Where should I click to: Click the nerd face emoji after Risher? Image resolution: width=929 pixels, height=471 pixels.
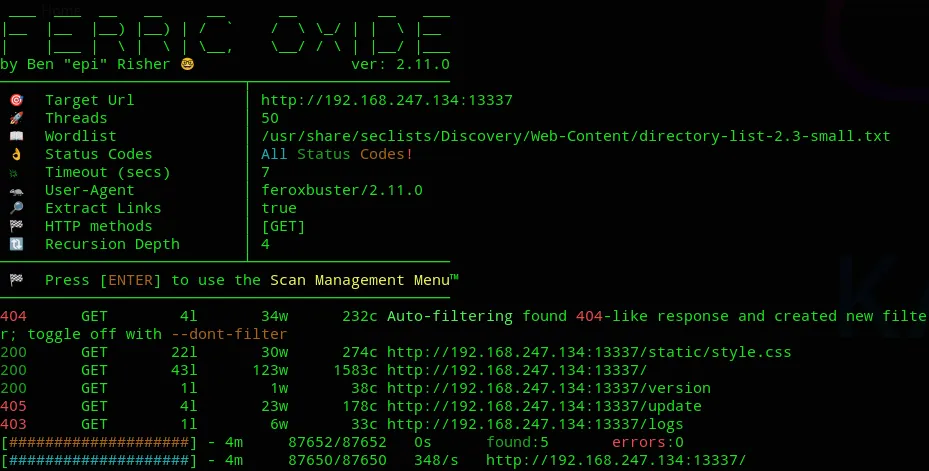click(187, 64)
